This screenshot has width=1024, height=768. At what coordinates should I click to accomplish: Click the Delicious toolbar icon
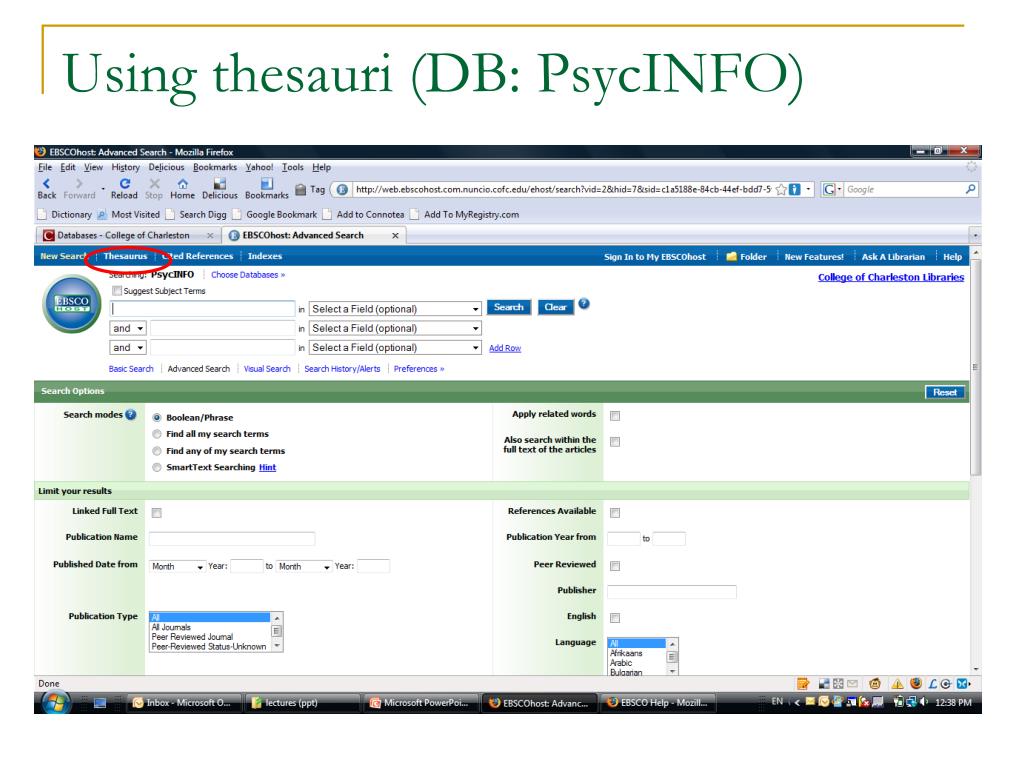pos(219,184)
